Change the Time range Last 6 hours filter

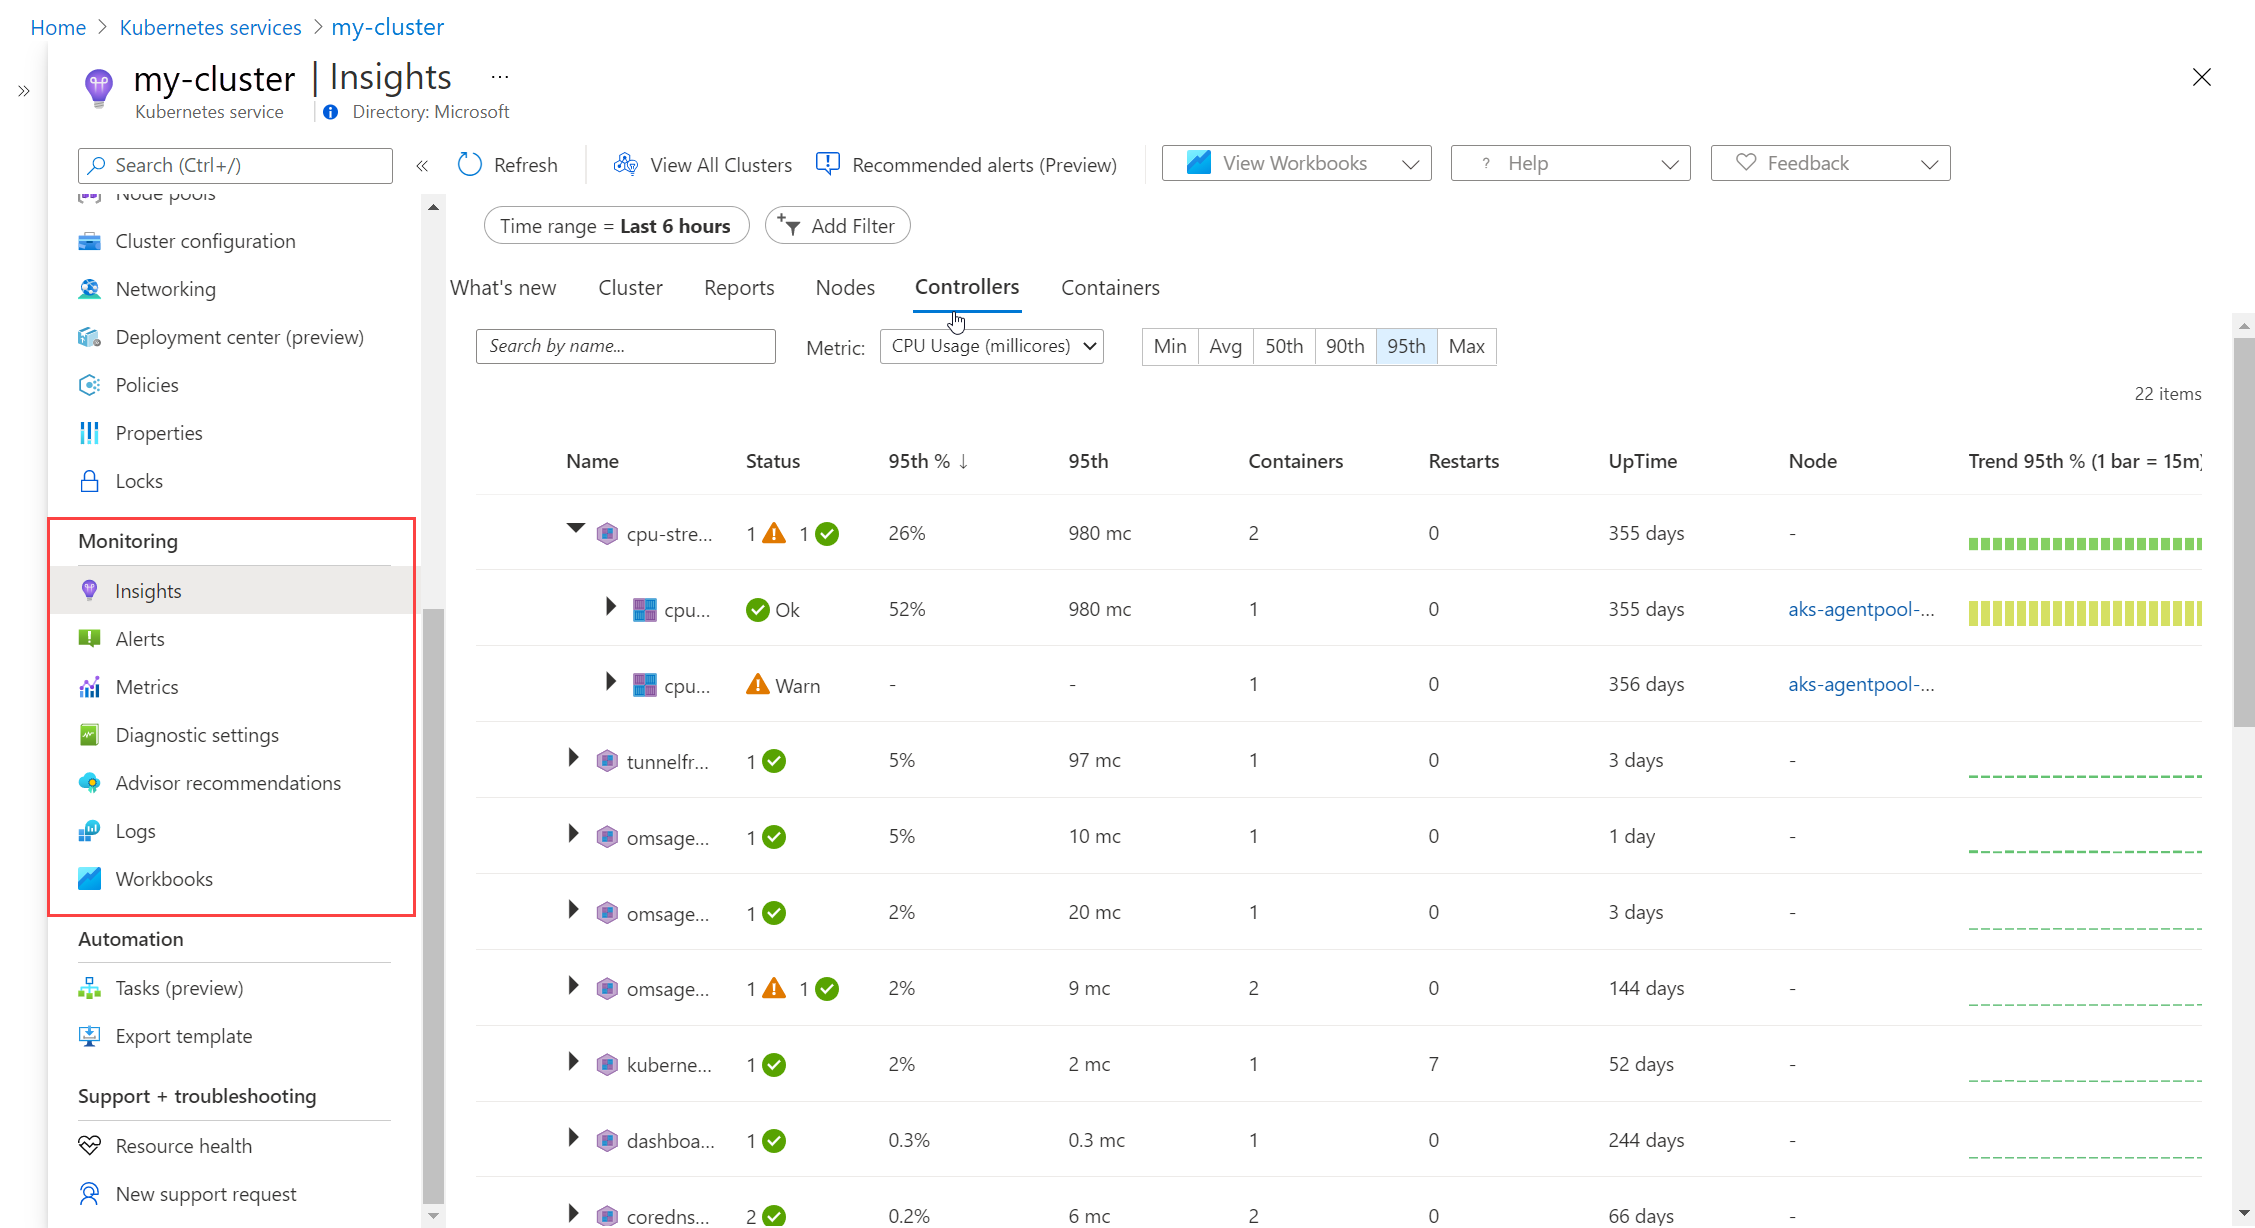pos(616,226)
